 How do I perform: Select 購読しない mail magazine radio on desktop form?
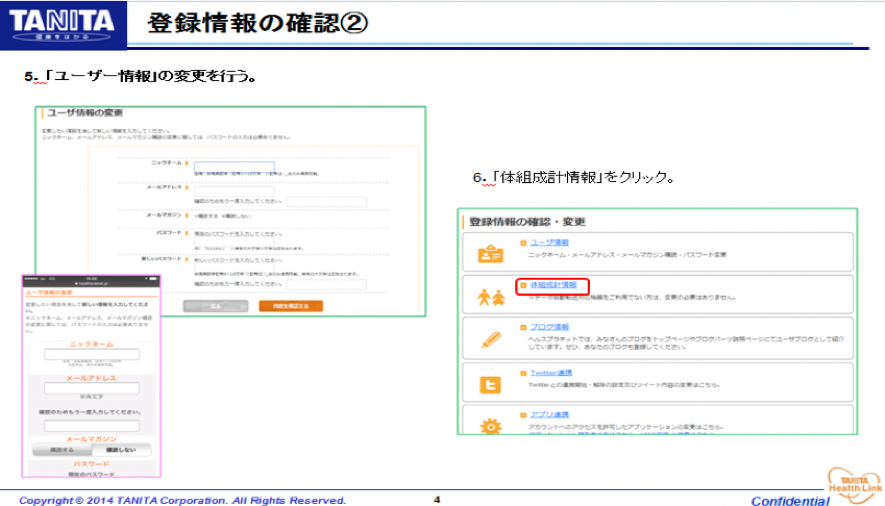click(x=222, y=215)
